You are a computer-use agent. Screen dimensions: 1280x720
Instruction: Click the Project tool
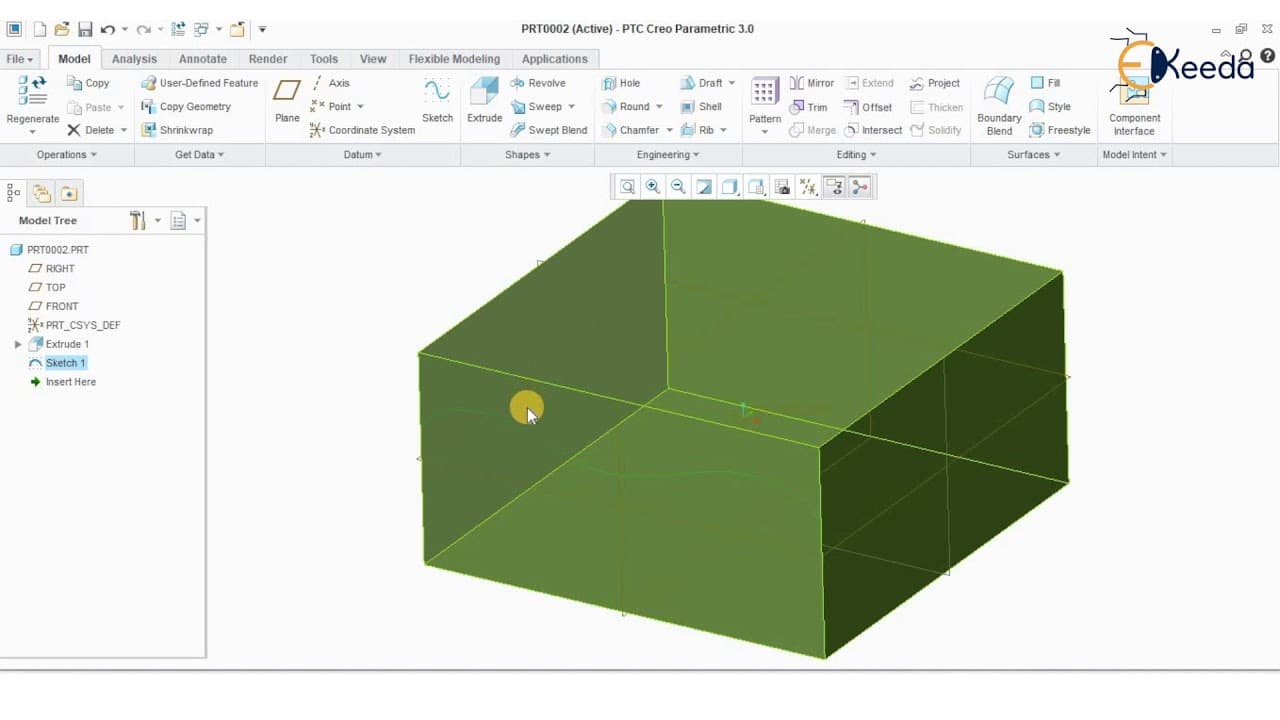tap(934, 83)
